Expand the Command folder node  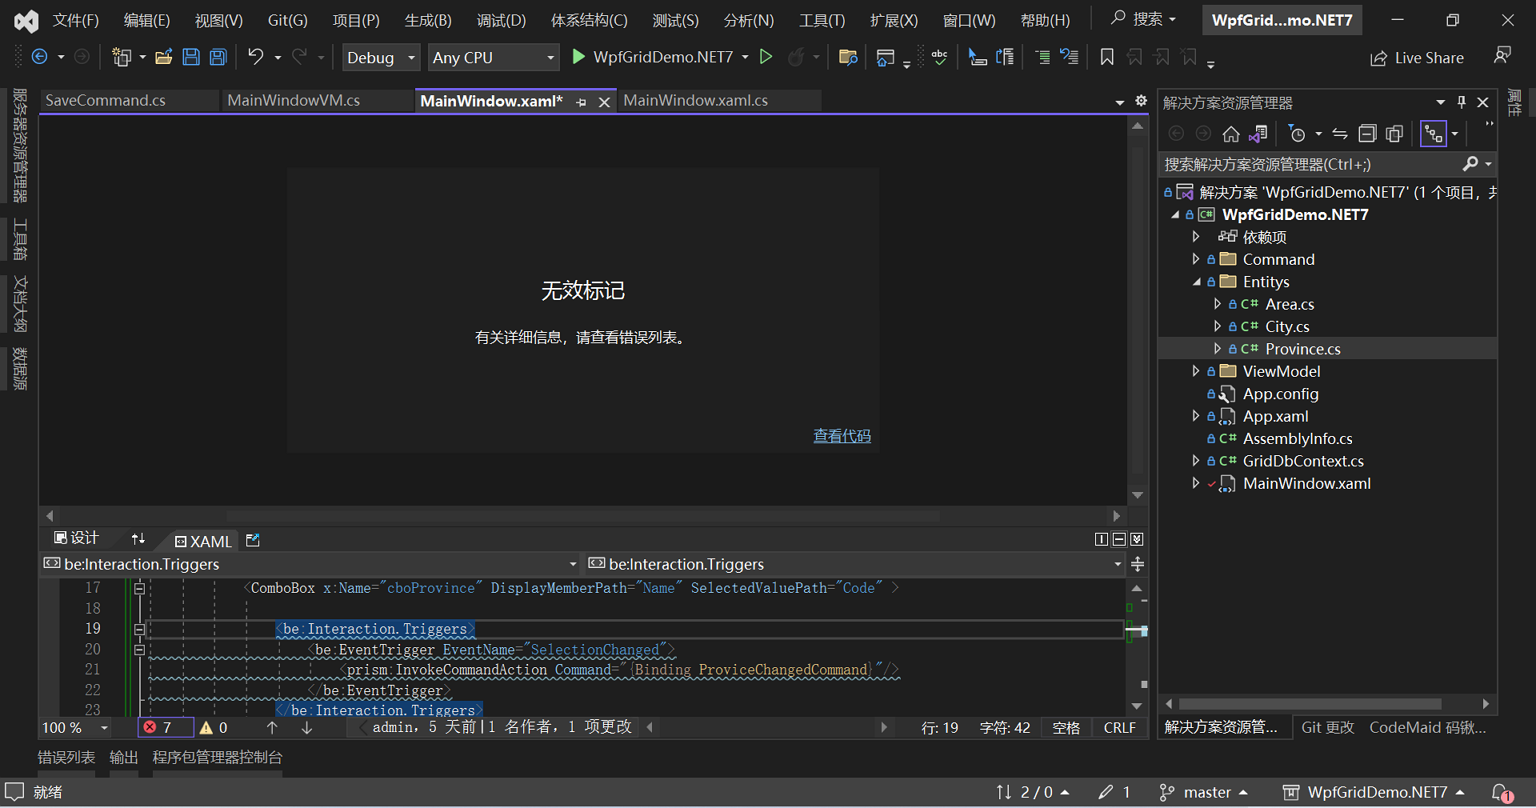point(1196,259)
